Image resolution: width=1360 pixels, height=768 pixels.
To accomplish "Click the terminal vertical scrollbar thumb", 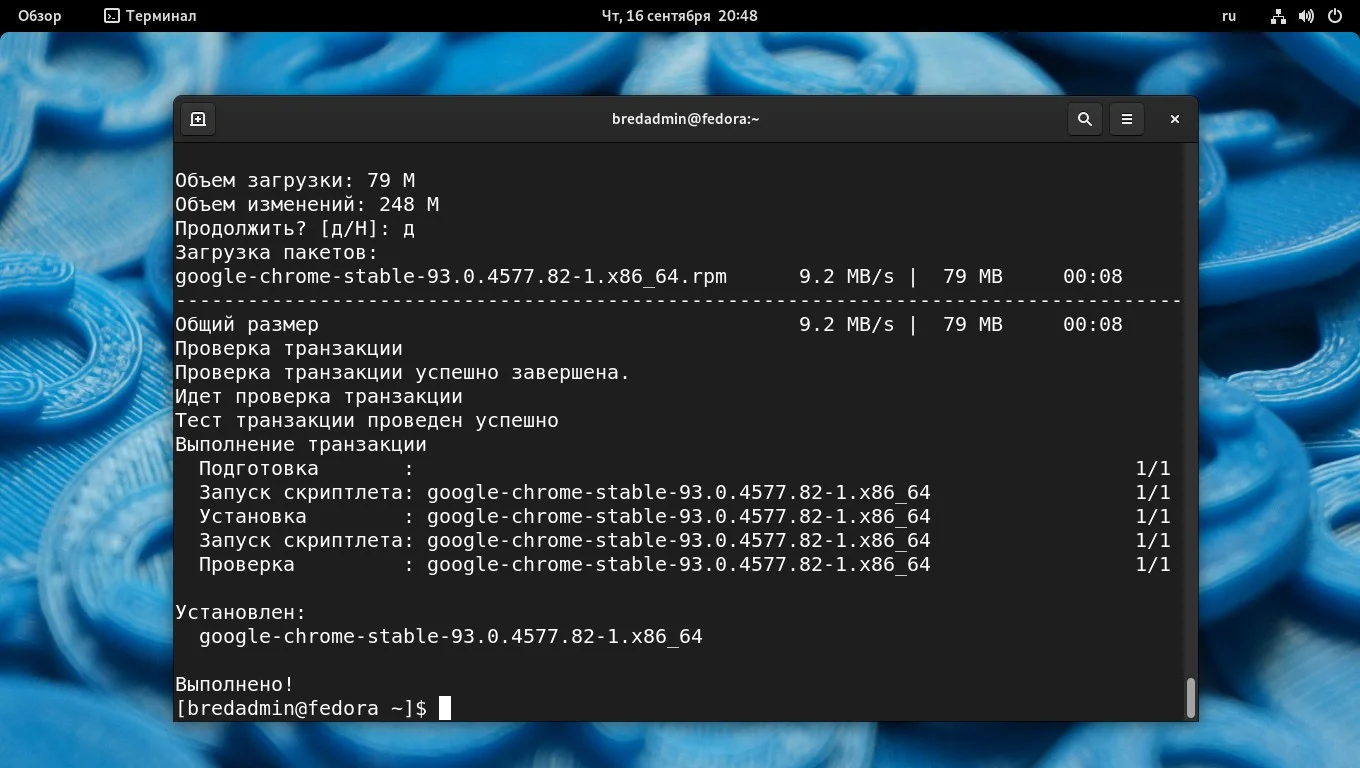I will (1190, 698).
